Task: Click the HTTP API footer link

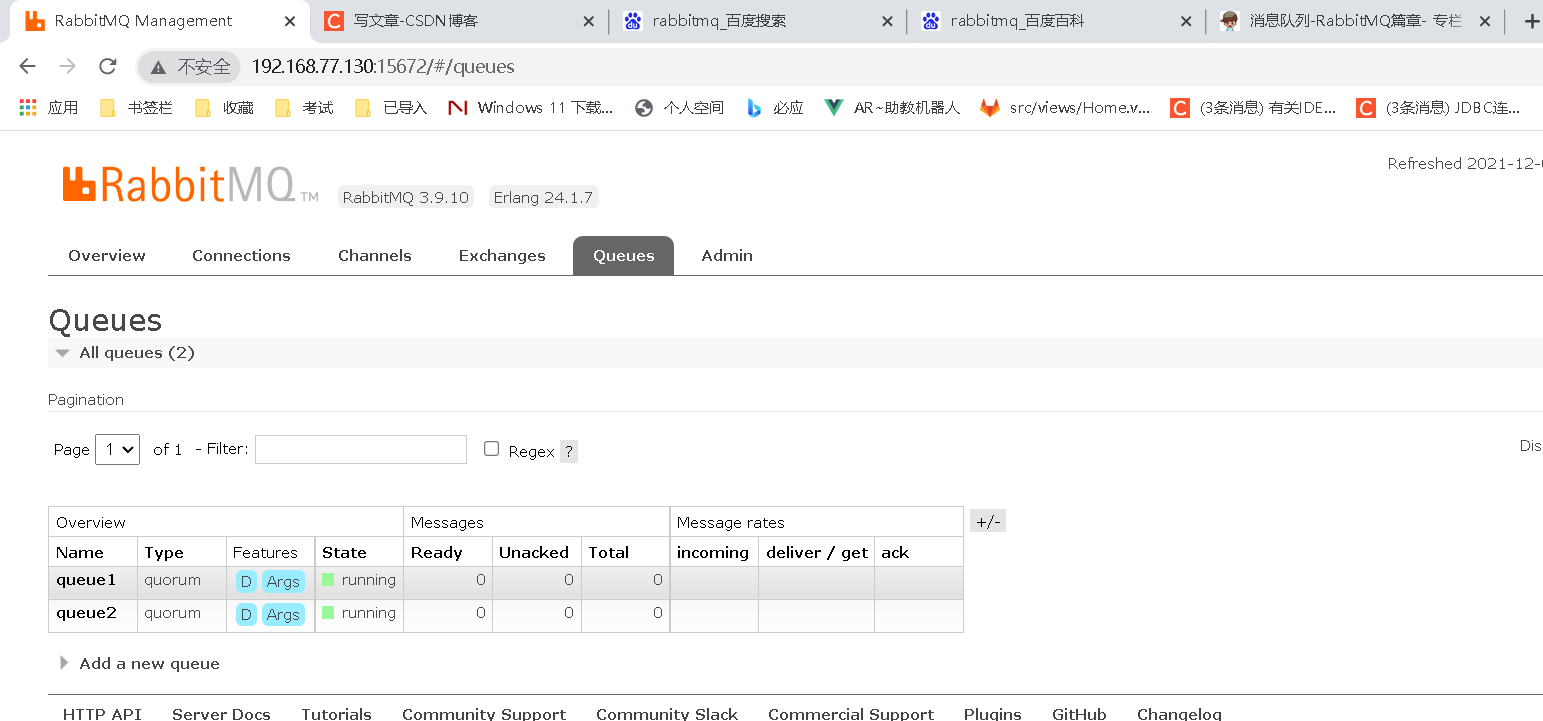Action: (101, 713)
